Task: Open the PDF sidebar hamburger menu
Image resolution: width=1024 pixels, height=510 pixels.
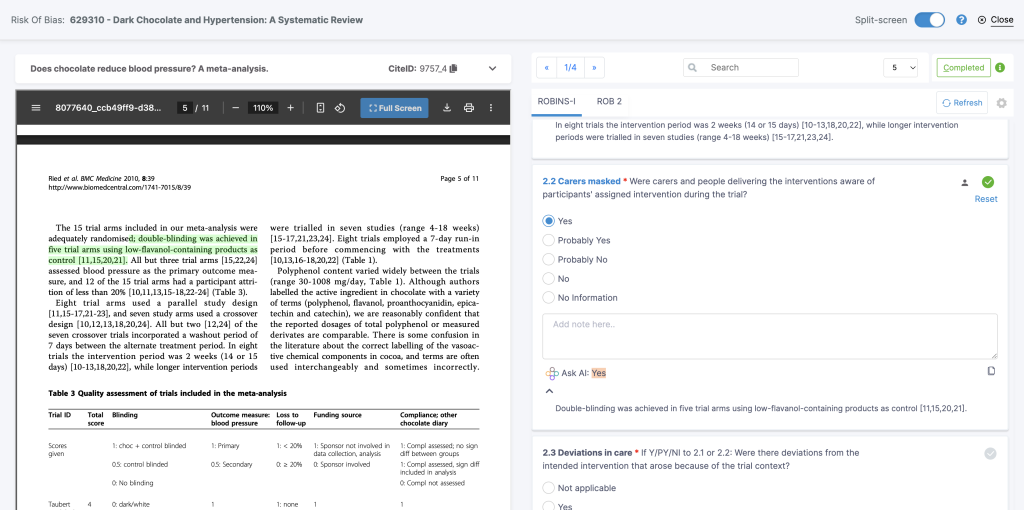Action: click(36, 108)
